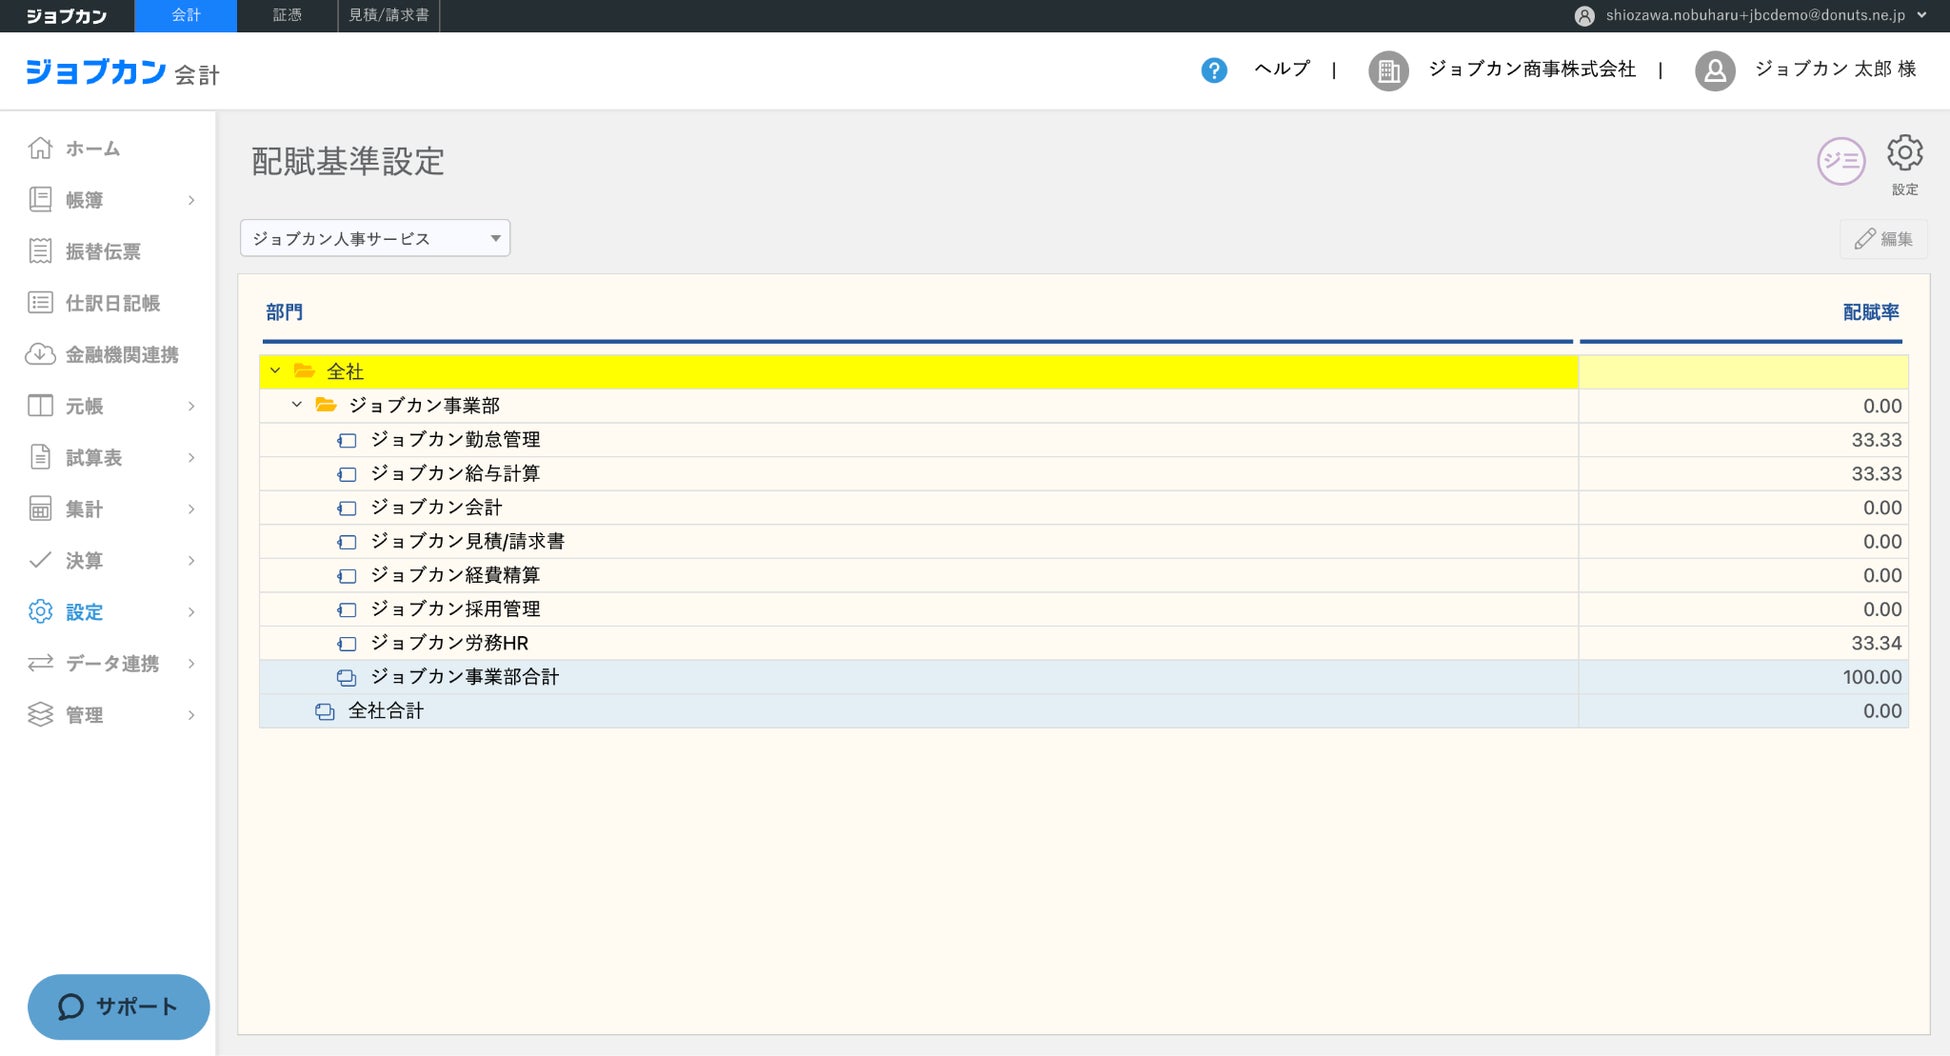This screenshot has width=1950, height=1056.
Task: Open 振替伝票 from the sidebar
Action: coord(103,252)
